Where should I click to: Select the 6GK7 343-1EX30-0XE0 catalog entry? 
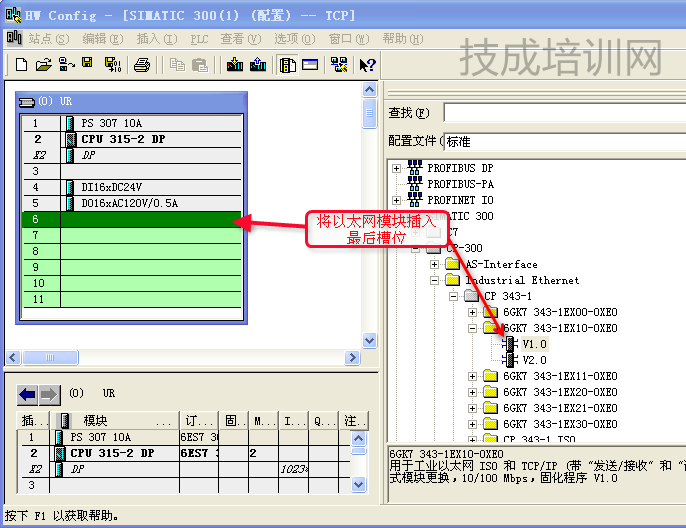click(x=560, y=424)
